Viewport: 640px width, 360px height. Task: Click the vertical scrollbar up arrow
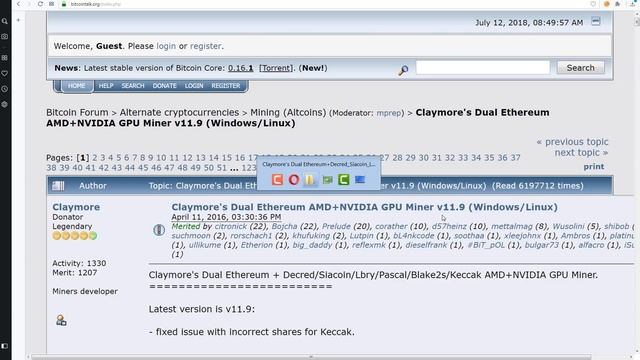tap(637, 13)
